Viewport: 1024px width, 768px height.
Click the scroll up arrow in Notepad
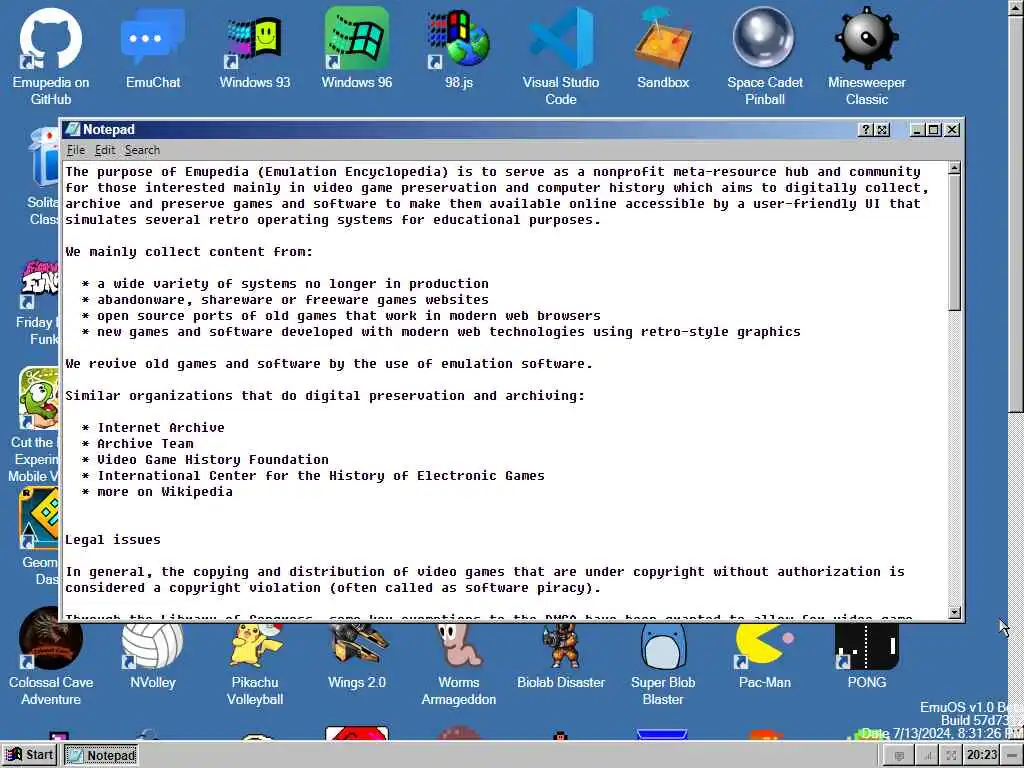coord(955,168)
